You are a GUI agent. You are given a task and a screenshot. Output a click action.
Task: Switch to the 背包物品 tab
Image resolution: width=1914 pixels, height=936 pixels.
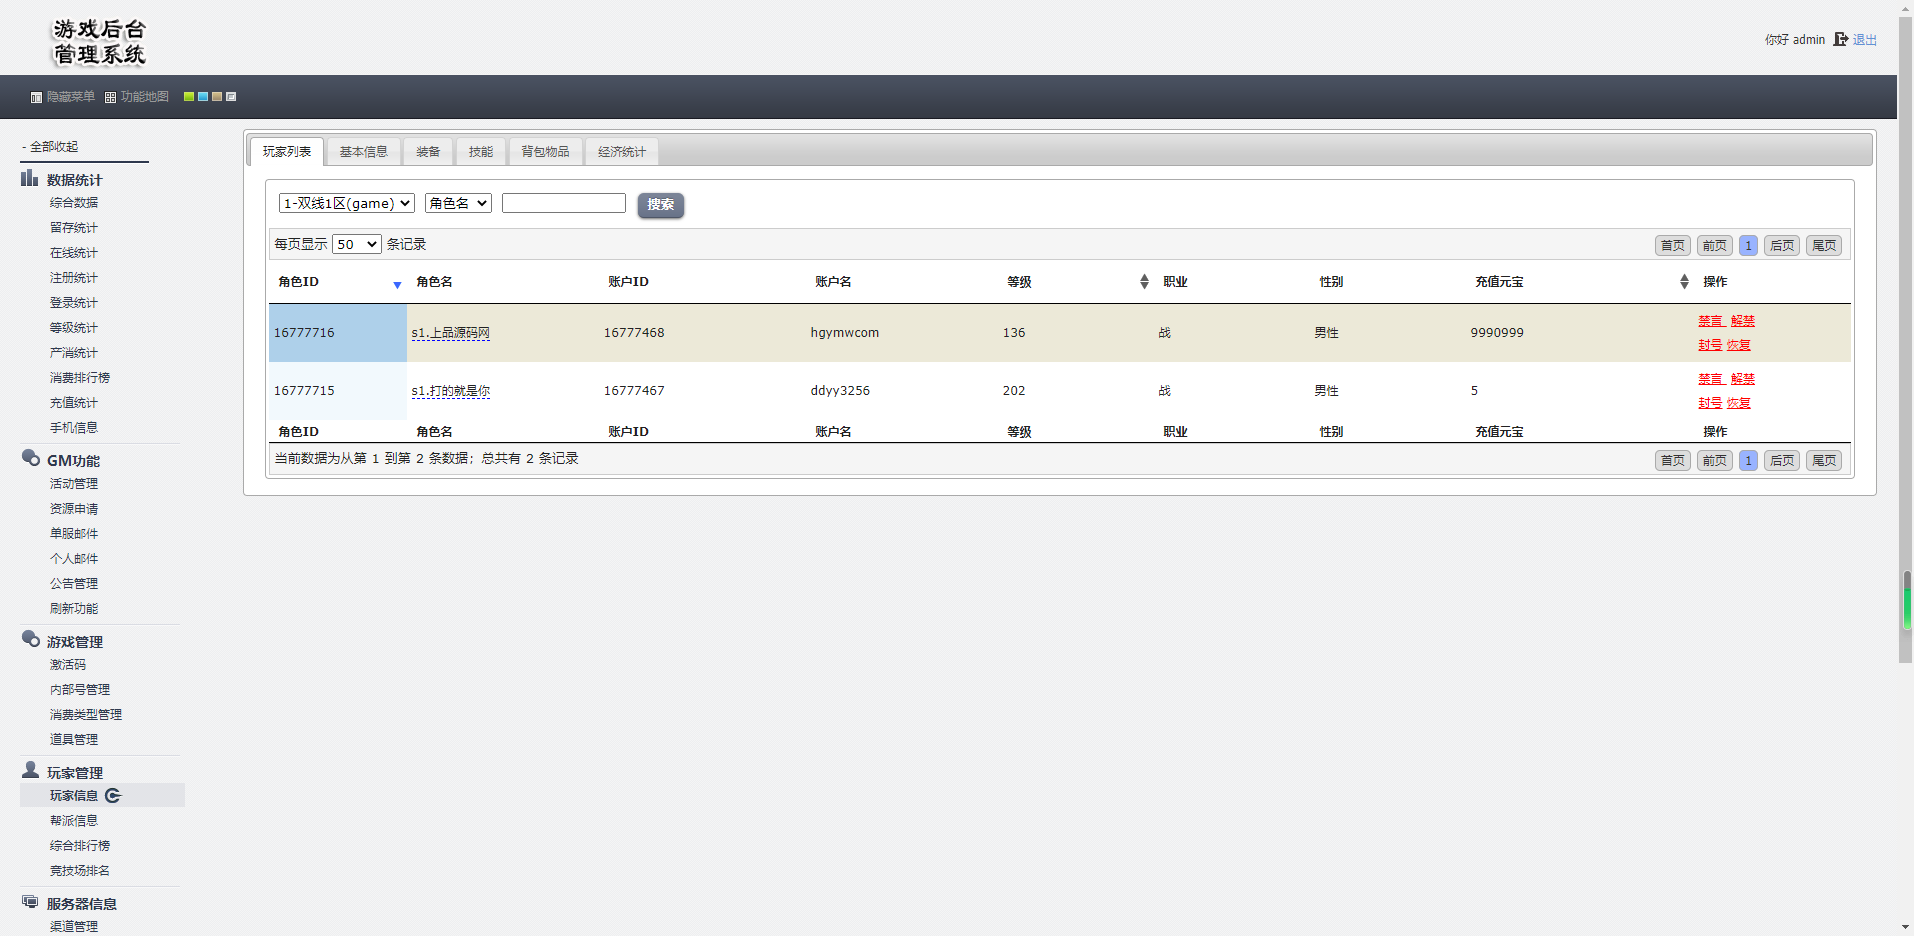[545, 152]
